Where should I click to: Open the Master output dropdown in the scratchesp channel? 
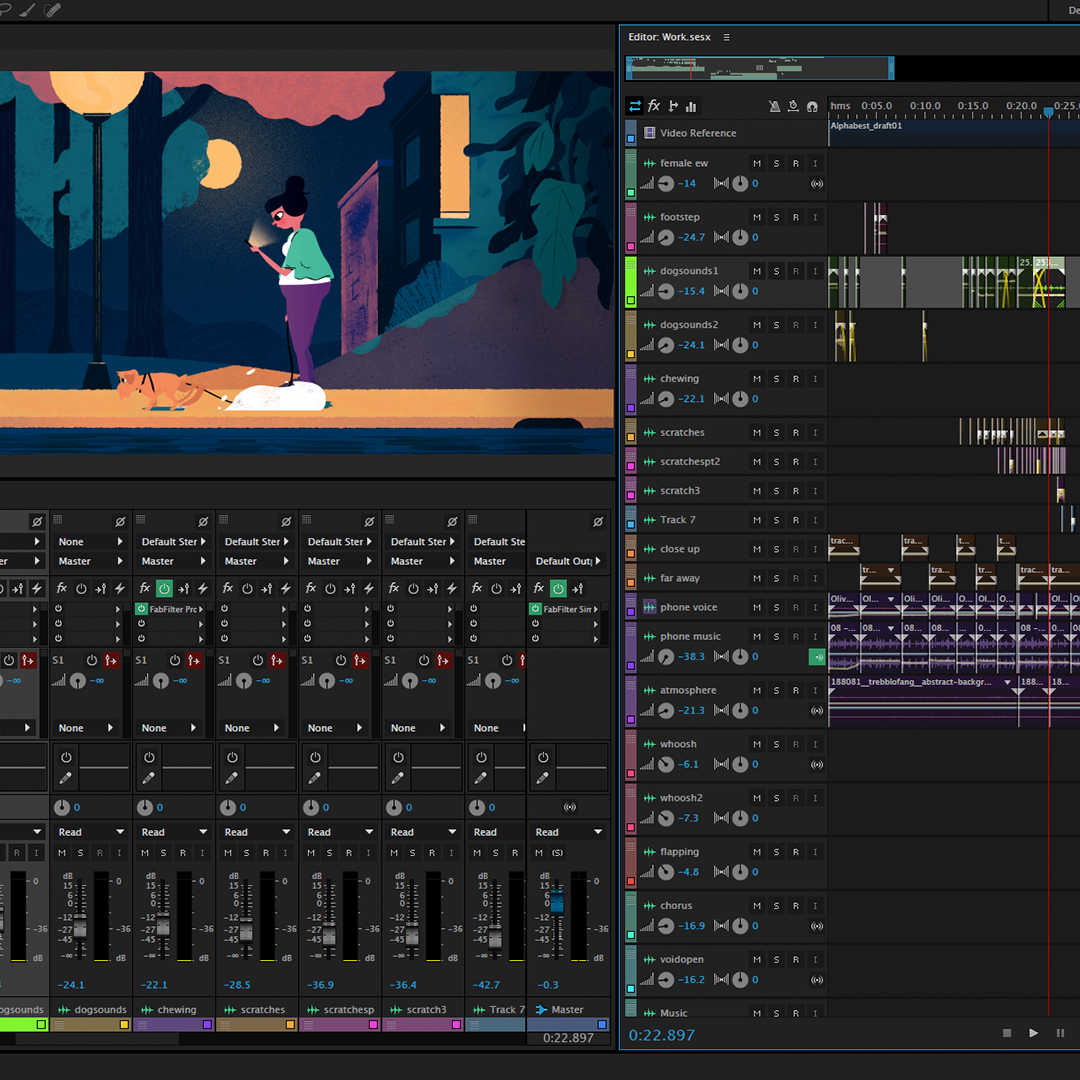click(339, 561)
